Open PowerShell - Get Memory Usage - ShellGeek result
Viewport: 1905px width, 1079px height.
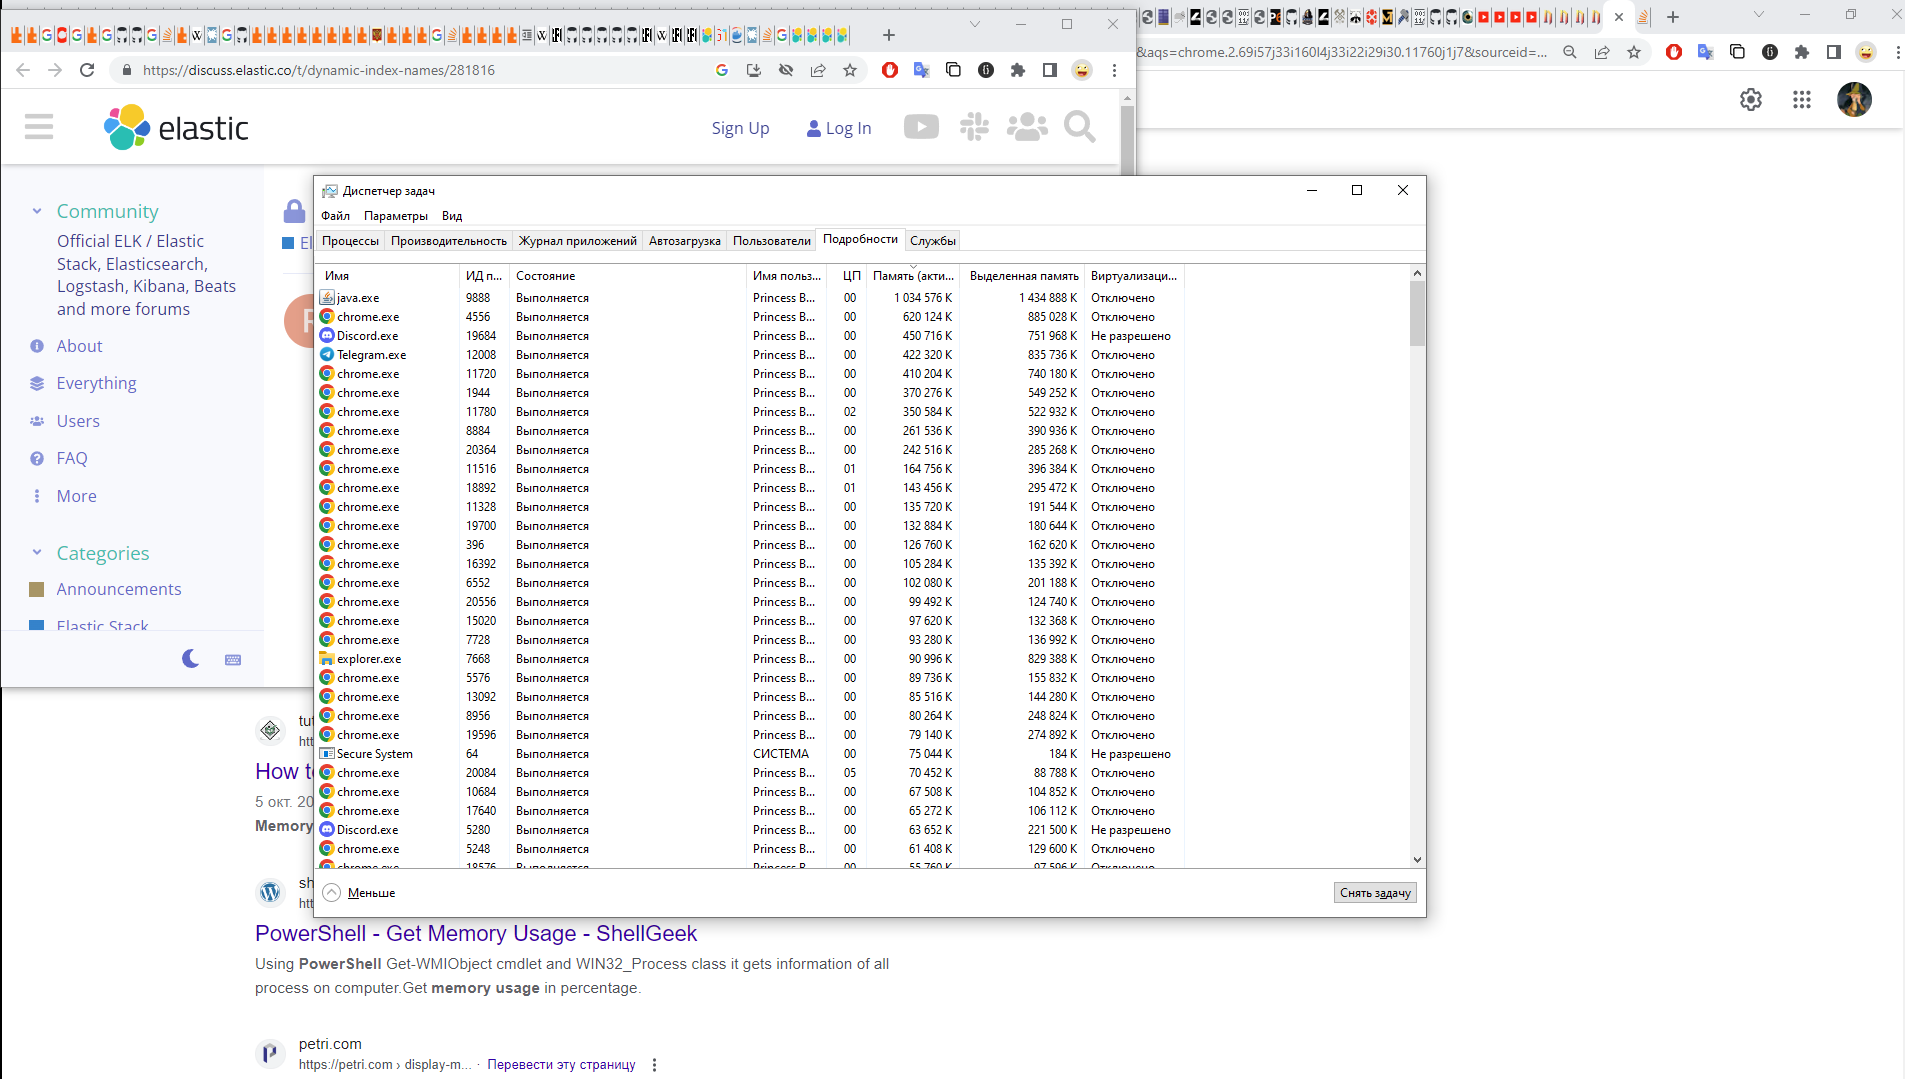pos(476,933)
